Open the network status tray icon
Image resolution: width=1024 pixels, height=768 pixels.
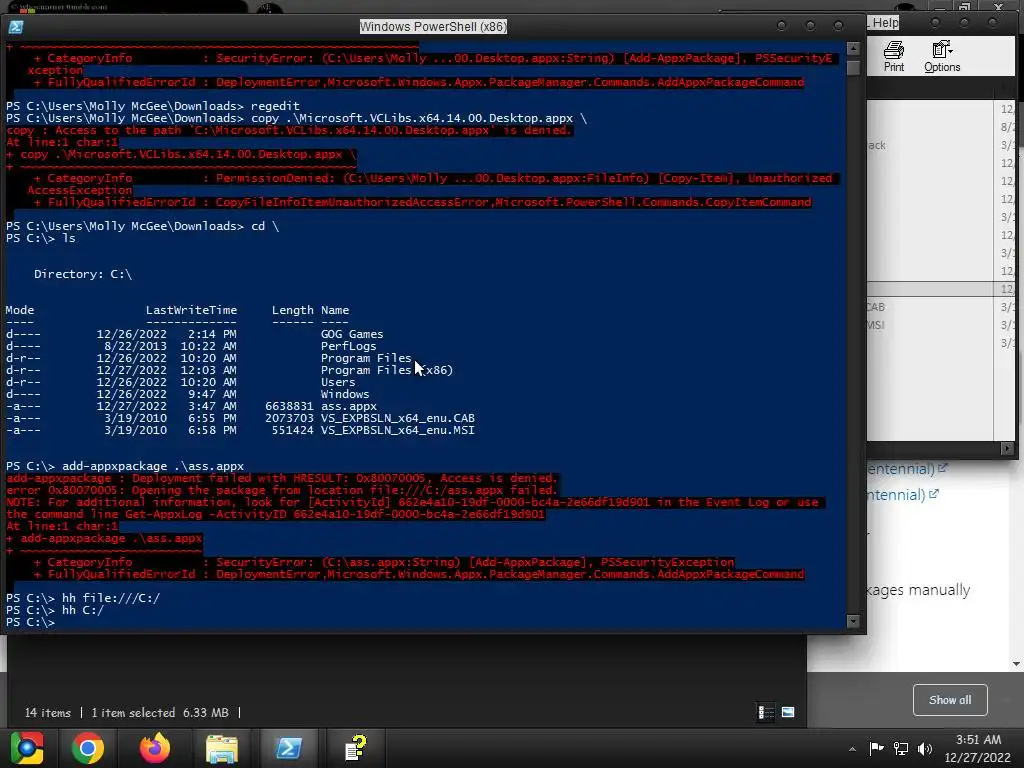click(x=901, y=748)
